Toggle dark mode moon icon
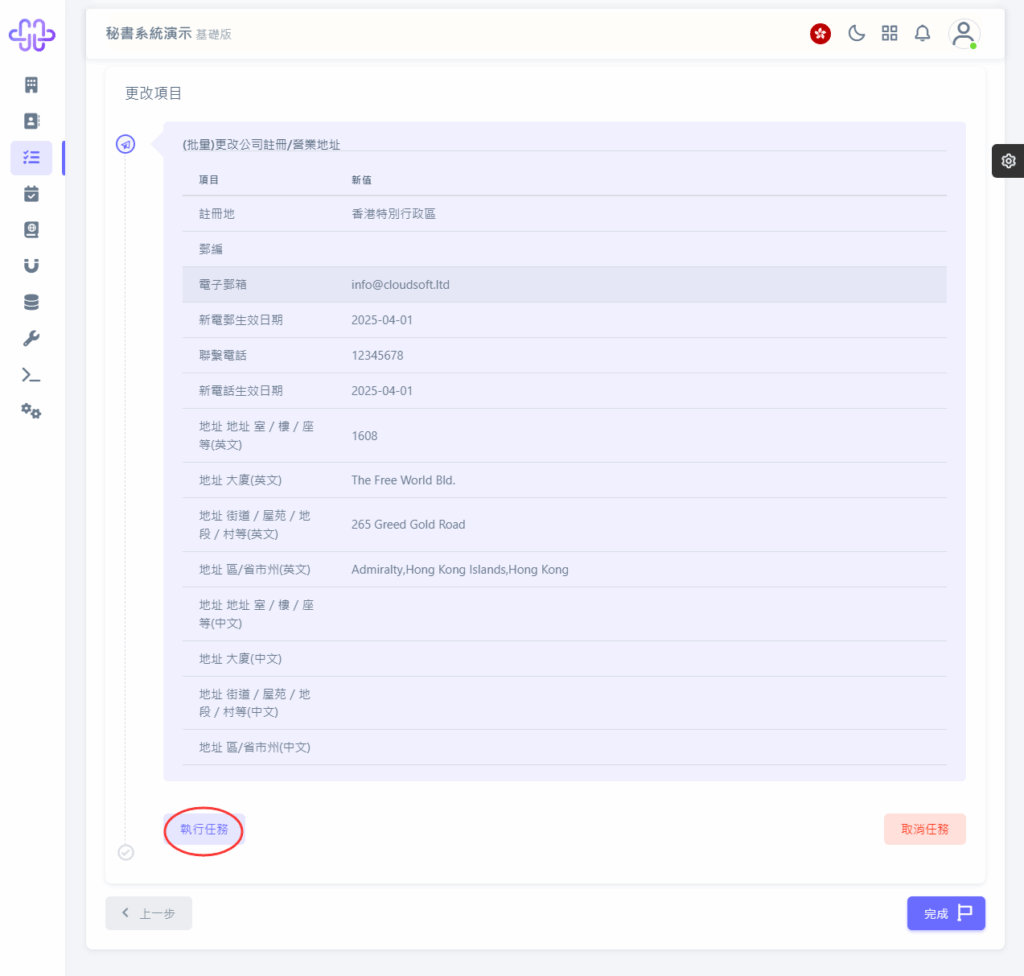Viewport: 1024px width, 976px height. [856, 33]
